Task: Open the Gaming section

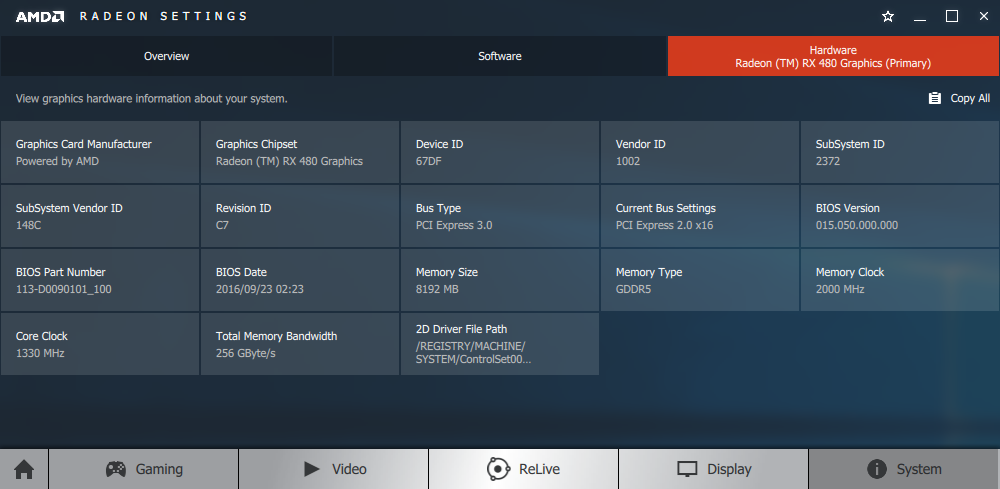Action: point(143,469)
